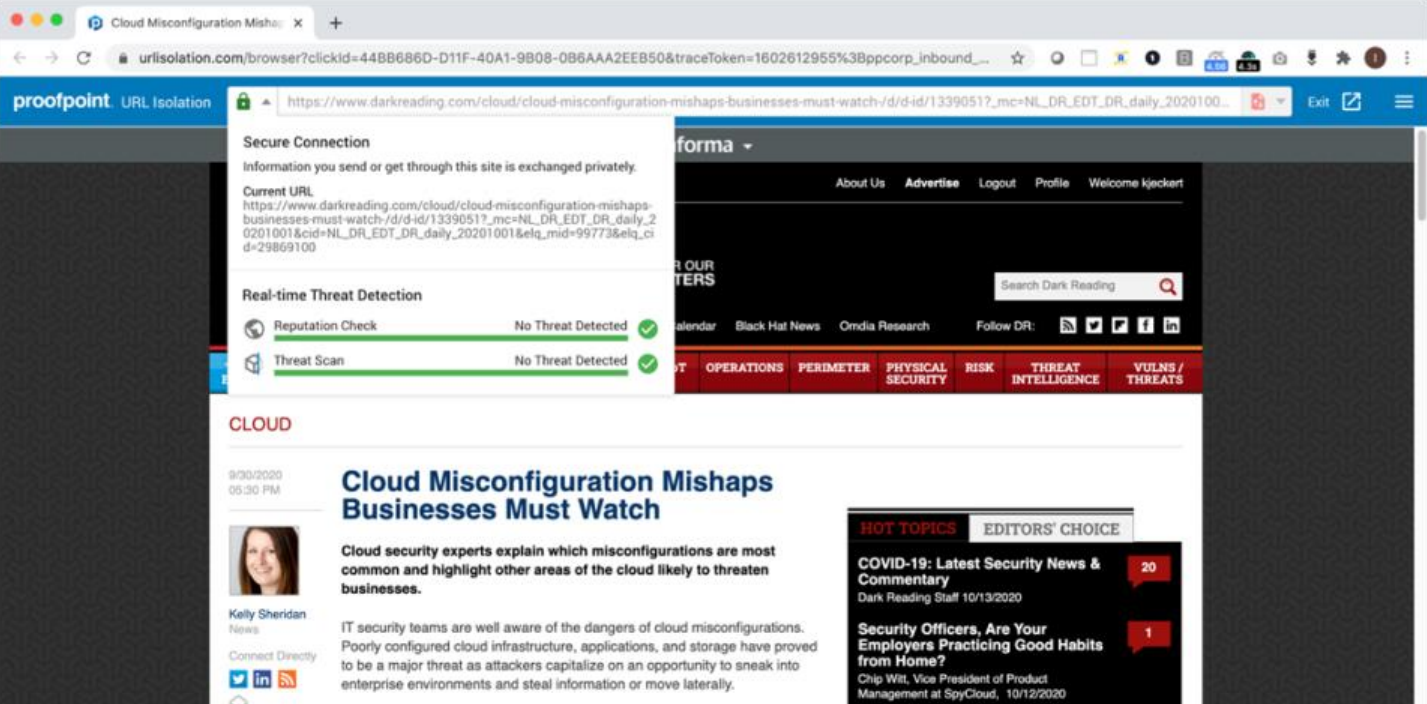This screenshot has height=704, width=1427.
Task: Click the Search Dark Reading field
Action: tap(1074, 286)
